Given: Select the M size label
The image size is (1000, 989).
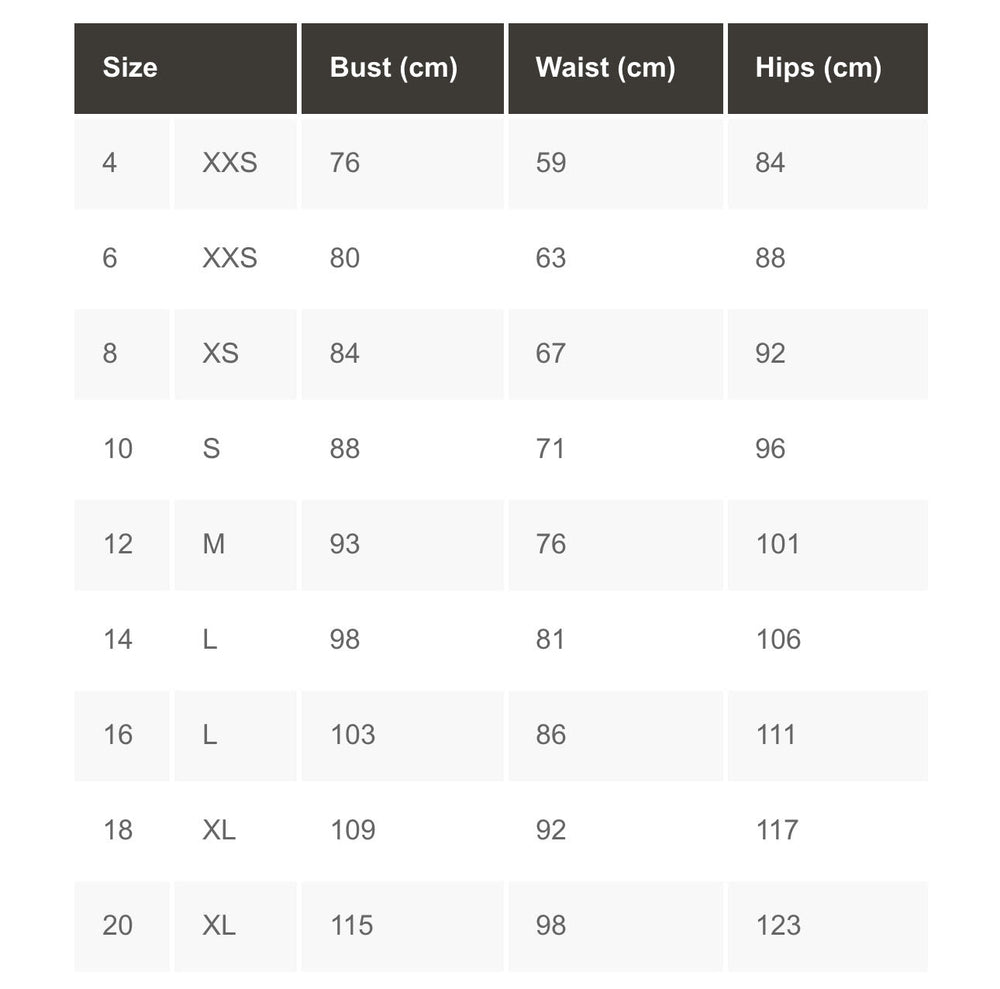Looking at the screenshot, I should point(214,544).
